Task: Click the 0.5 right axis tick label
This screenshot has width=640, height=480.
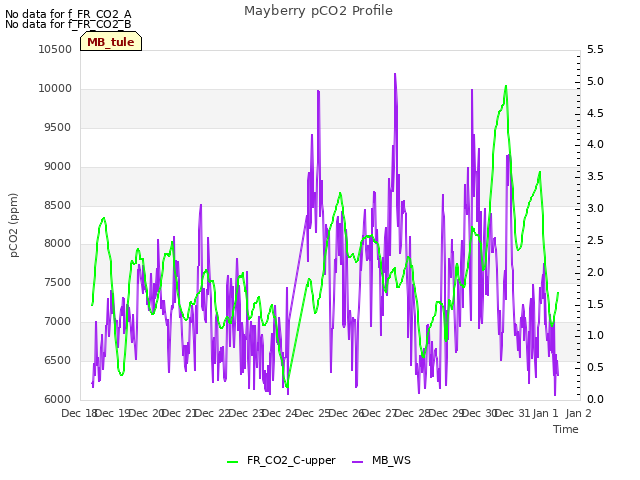Action: tap(595, 367)
